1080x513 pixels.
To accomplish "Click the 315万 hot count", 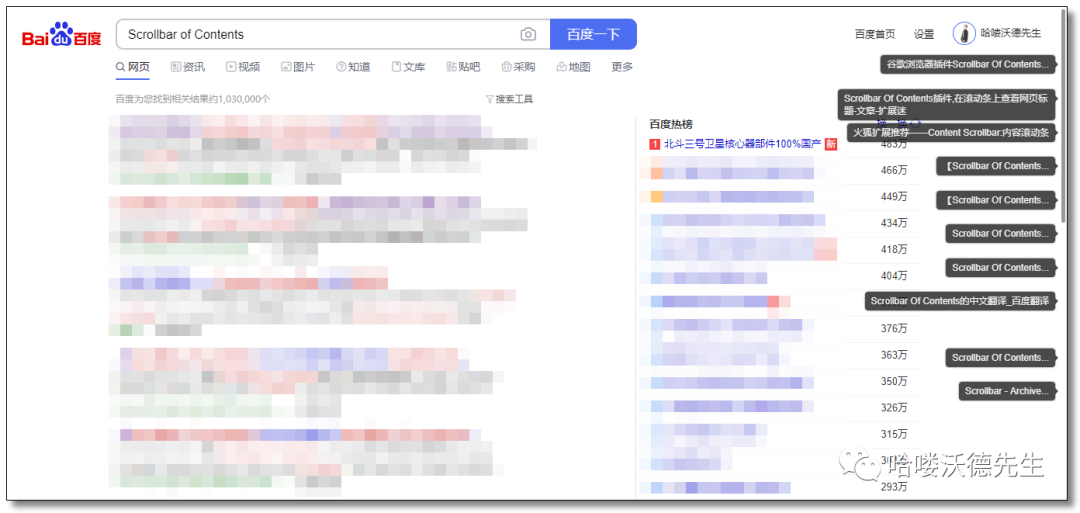I will (894, 434).
